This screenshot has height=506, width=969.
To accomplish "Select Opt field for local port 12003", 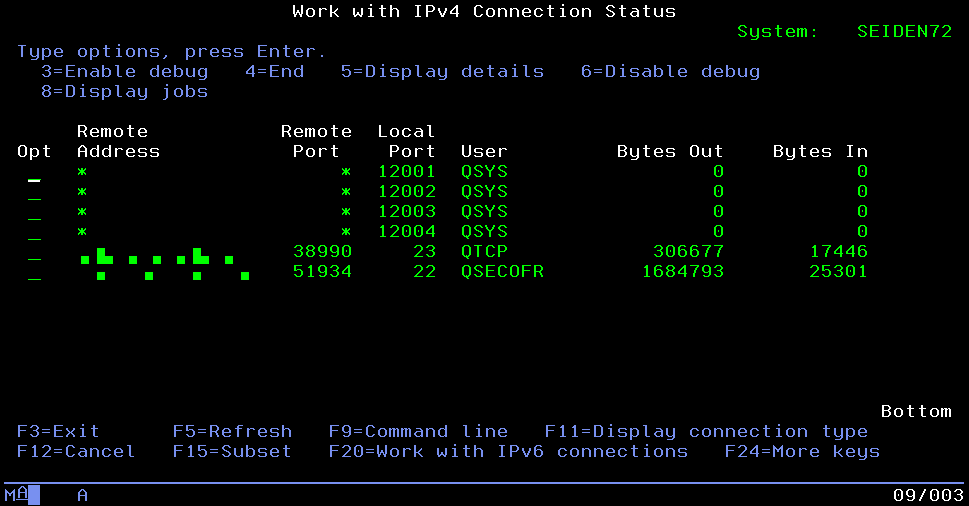I will [x=35, y=212].
